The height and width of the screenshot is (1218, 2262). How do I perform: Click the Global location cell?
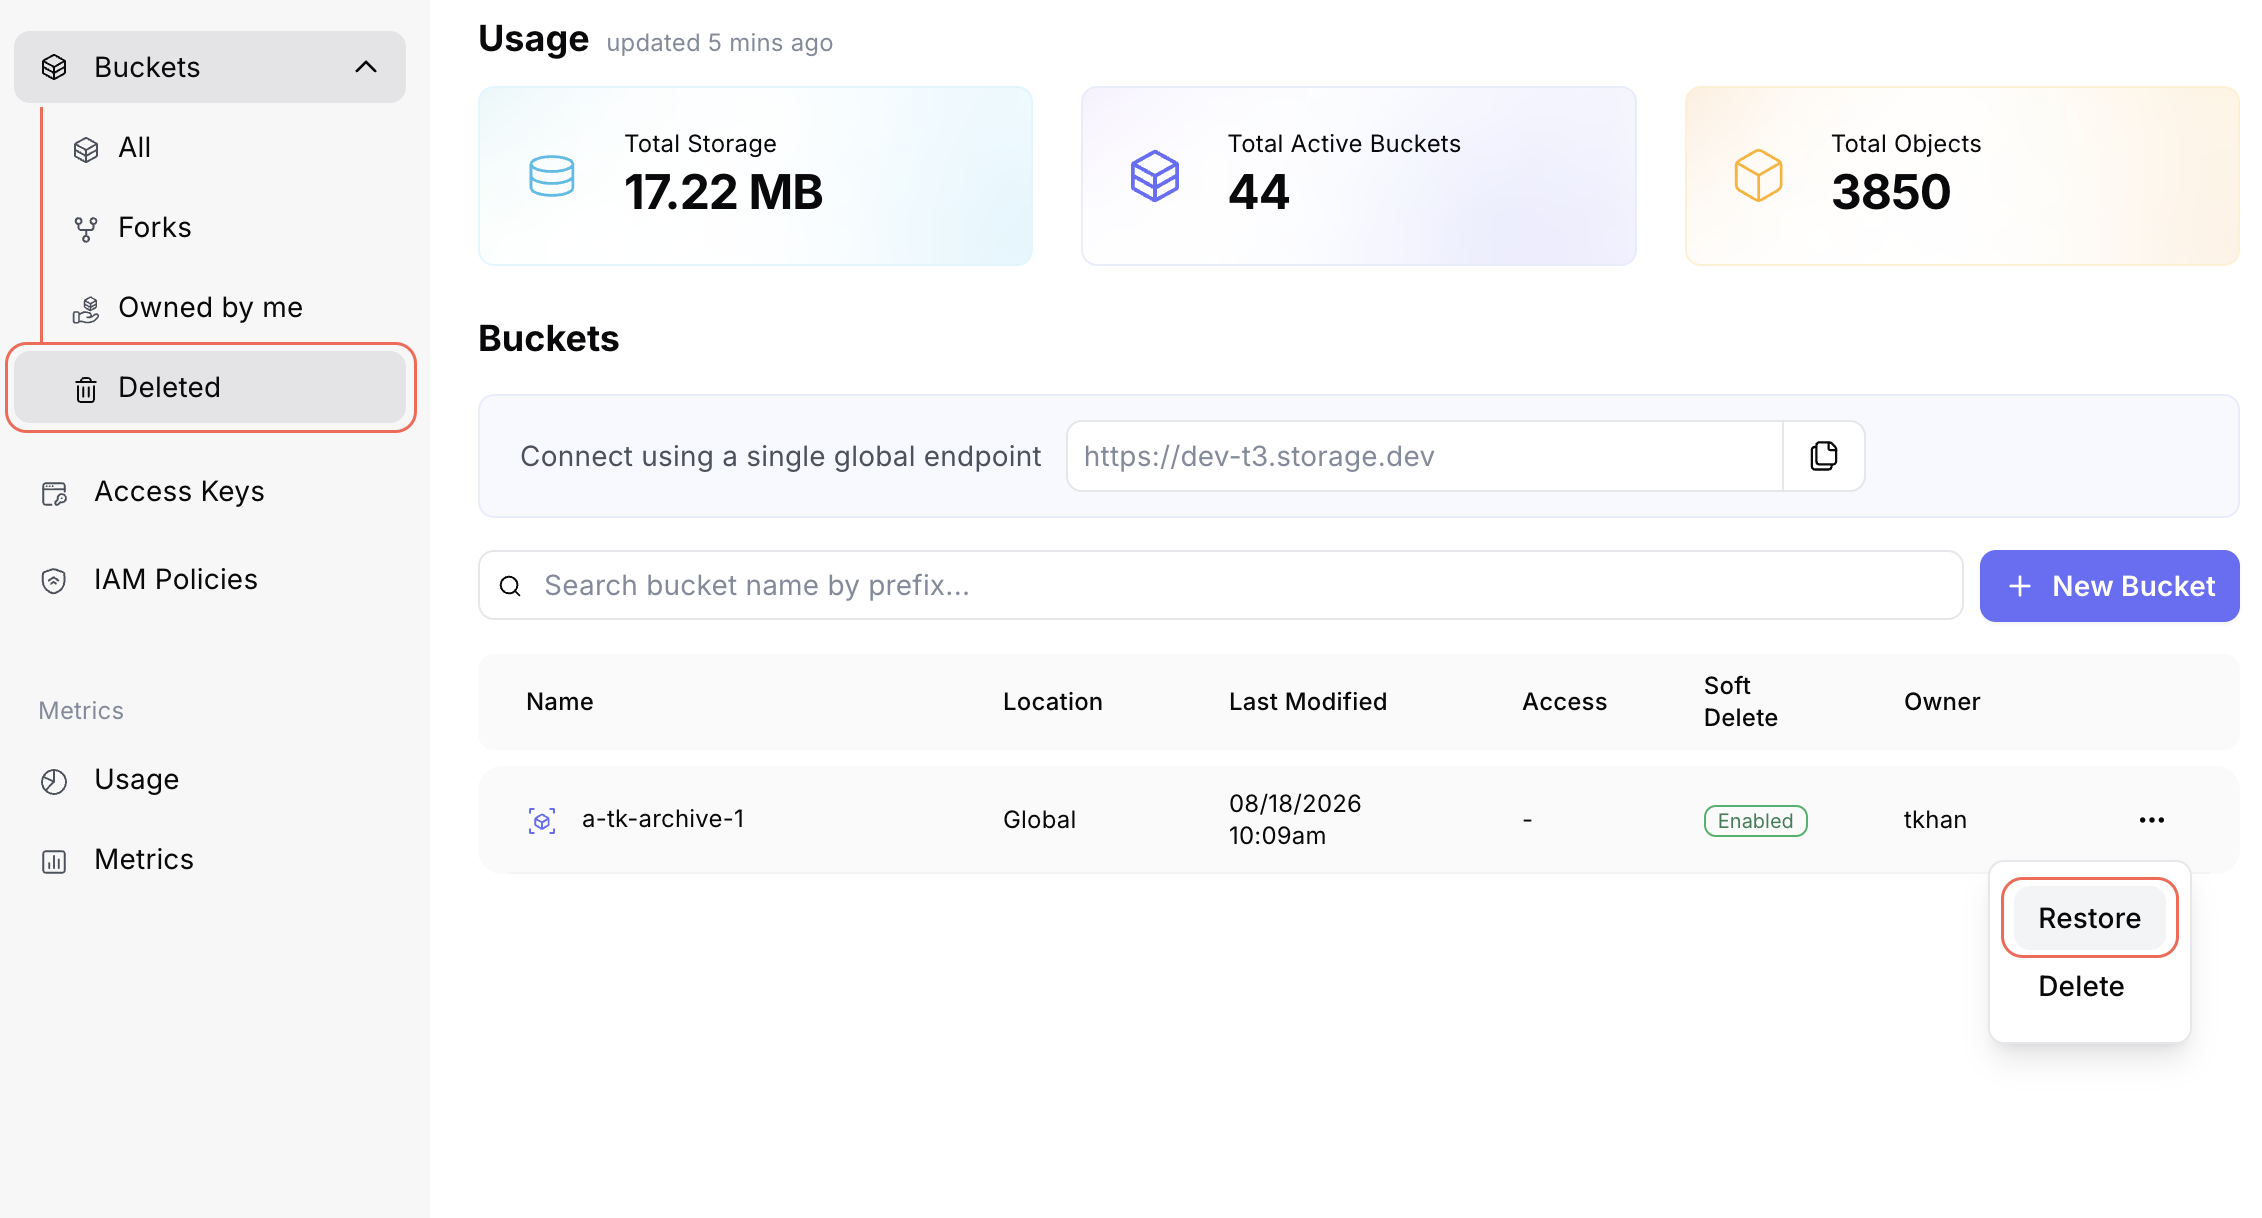click(1040, 820)
